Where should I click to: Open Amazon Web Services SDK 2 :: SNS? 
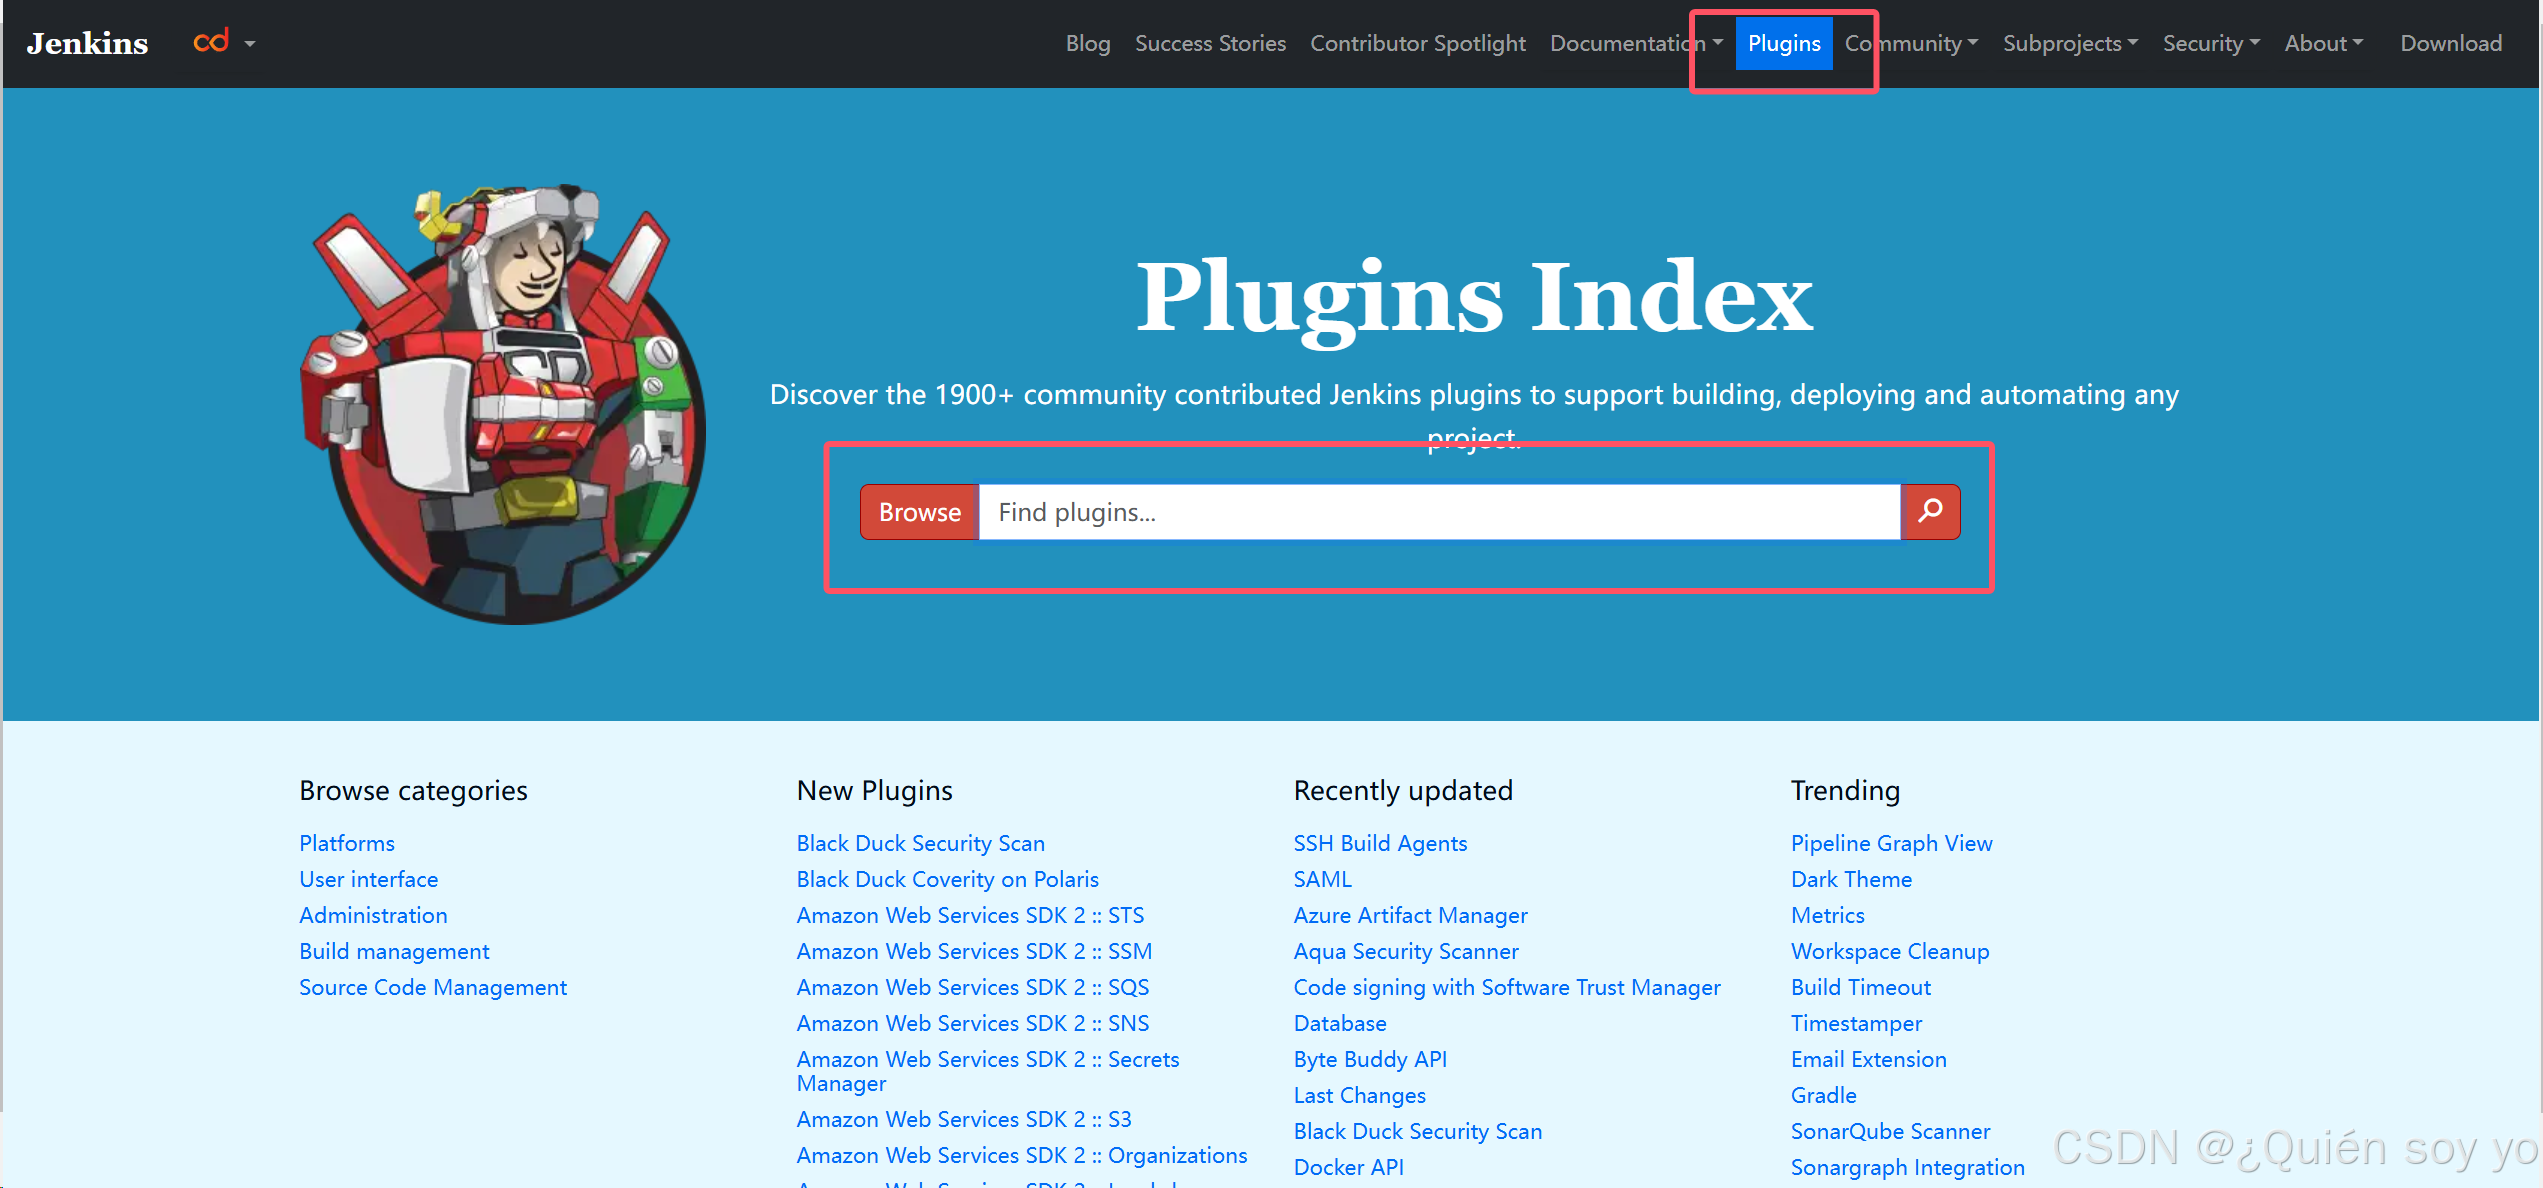[973, 1023]
